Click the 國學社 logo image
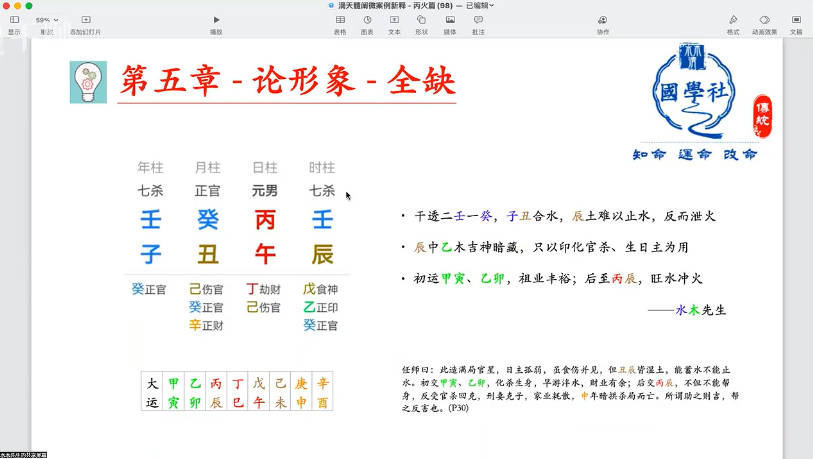The height and width of the screenshot is (459, 813). click(697, 93)
